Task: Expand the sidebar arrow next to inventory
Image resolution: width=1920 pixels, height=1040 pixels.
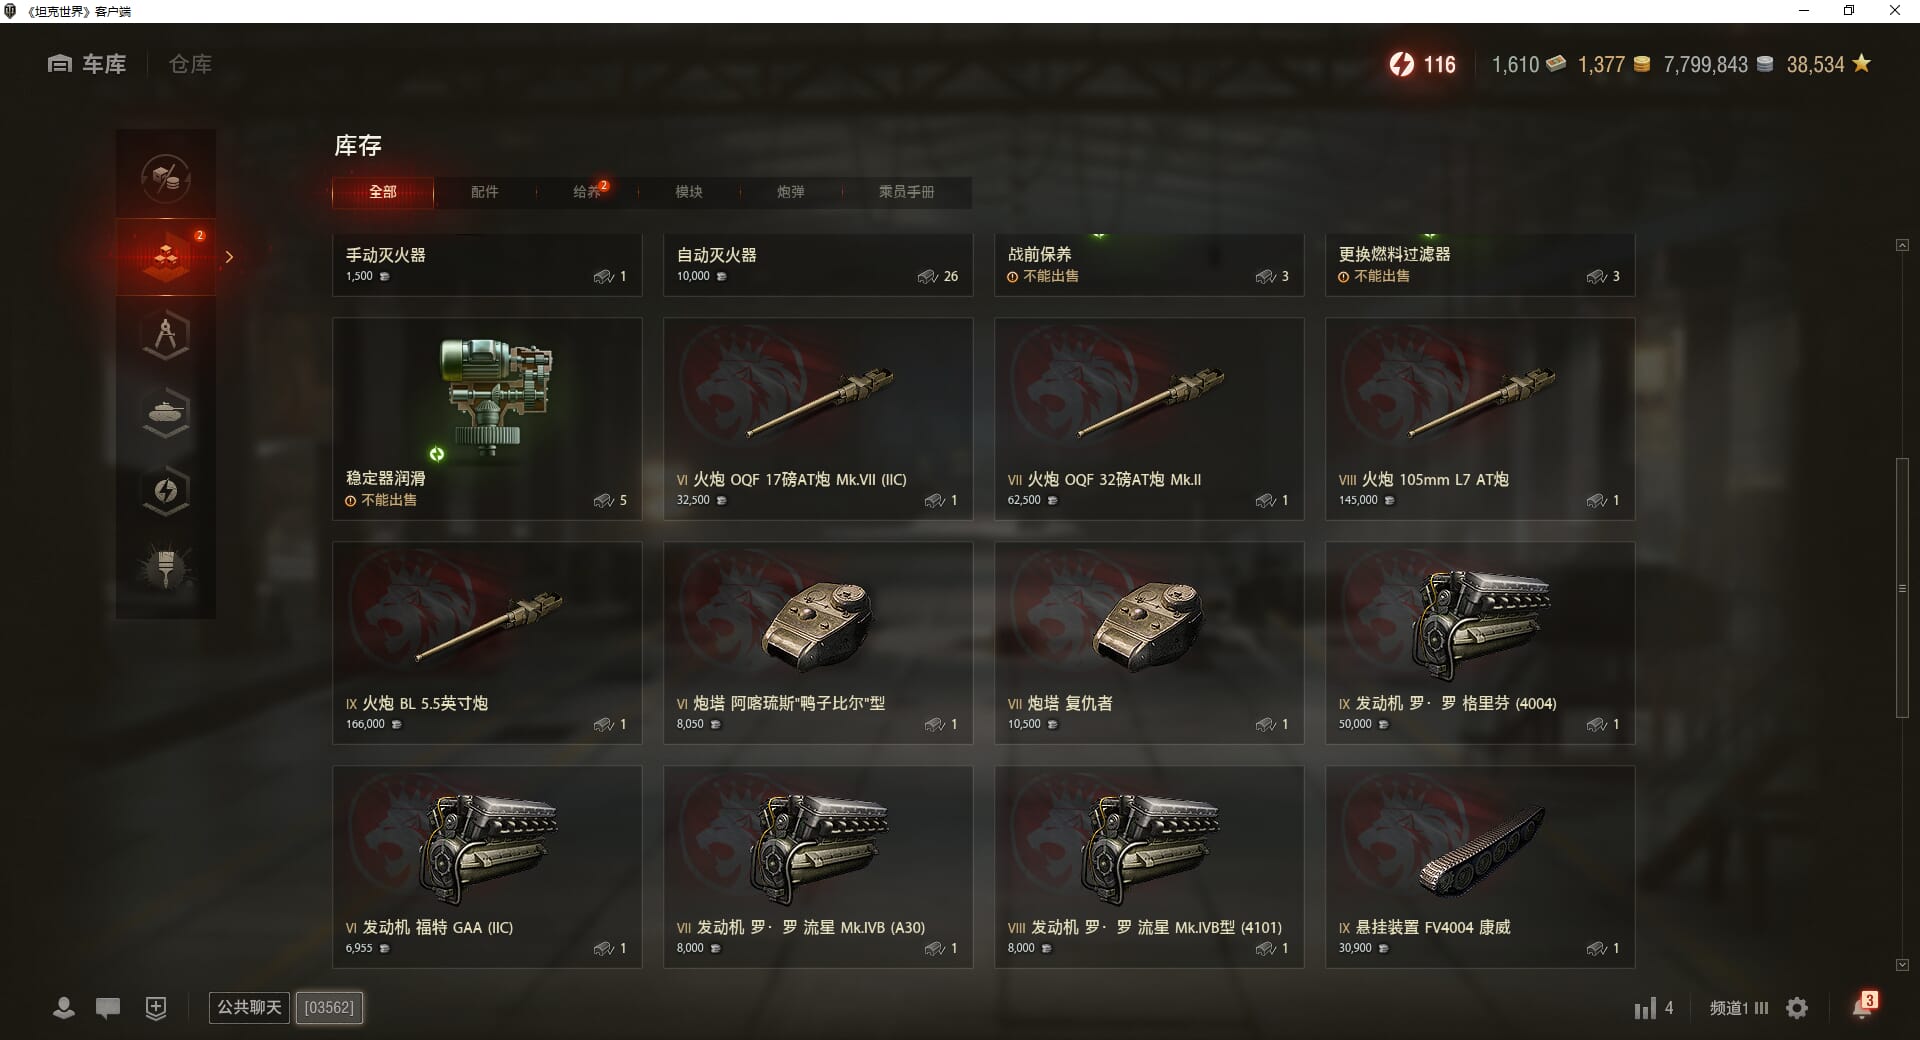Action: [x=229, y=257]
